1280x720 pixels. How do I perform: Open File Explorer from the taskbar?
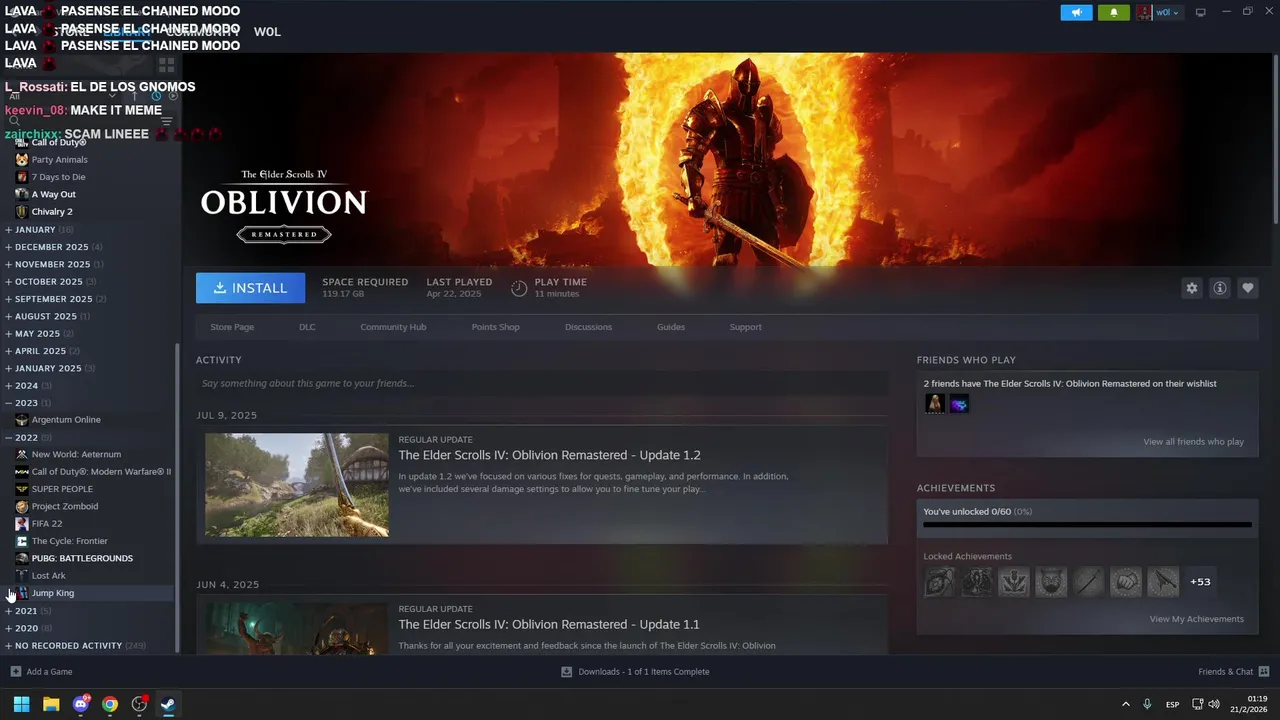tap(51, 704)
